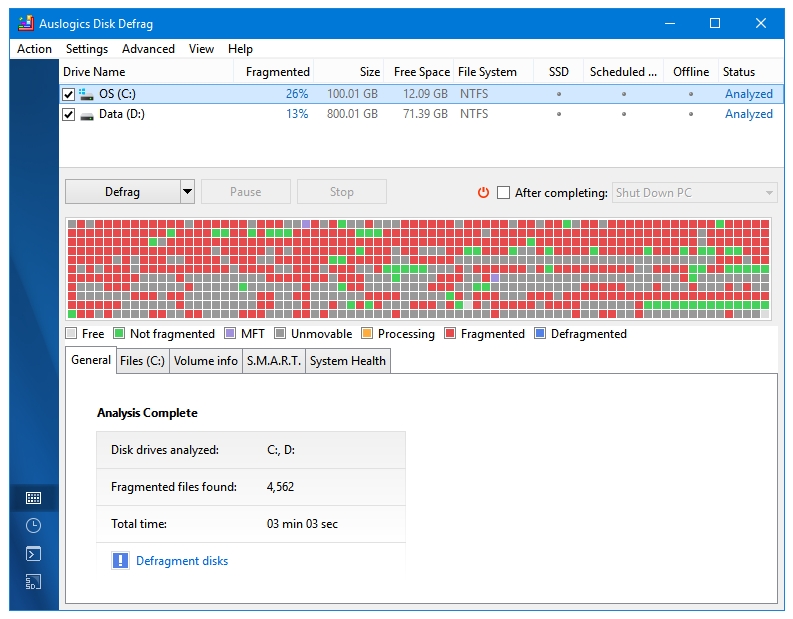Click the Analysis Complete heading
The height and width of the screenshot is (619, 793).
coord(147,413)
